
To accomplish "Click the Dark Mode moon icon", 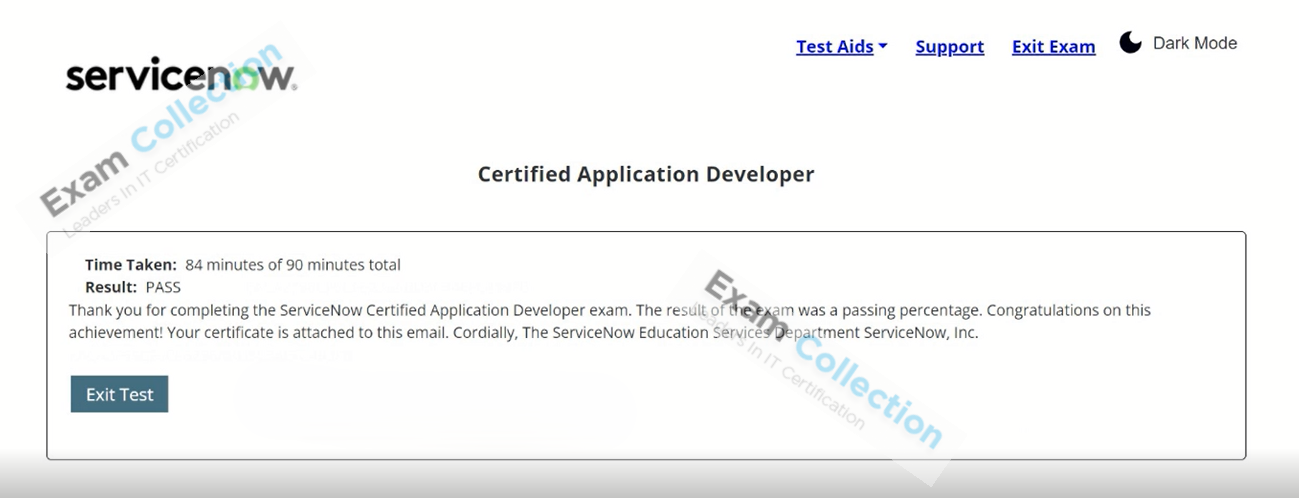I will coord(1130,43).
